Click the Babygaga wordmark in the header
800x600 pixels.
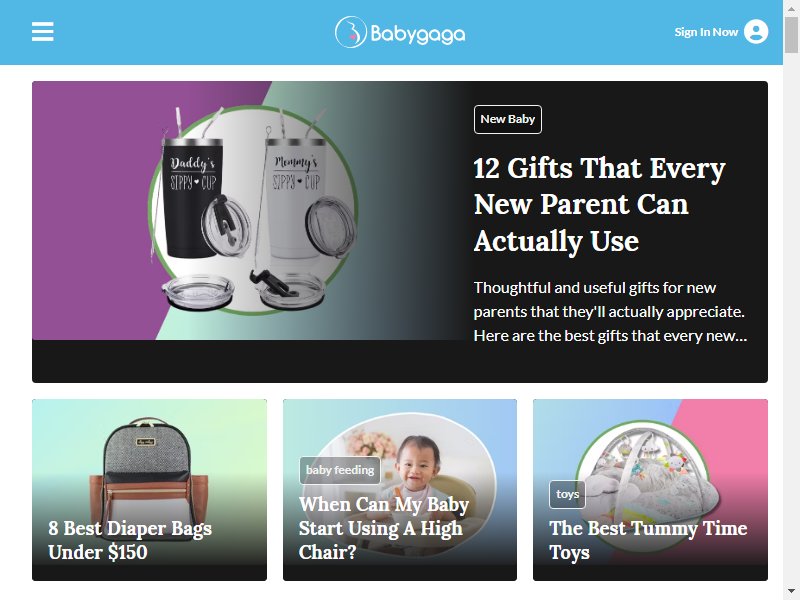pyautogui.click(x=417, y=34)
